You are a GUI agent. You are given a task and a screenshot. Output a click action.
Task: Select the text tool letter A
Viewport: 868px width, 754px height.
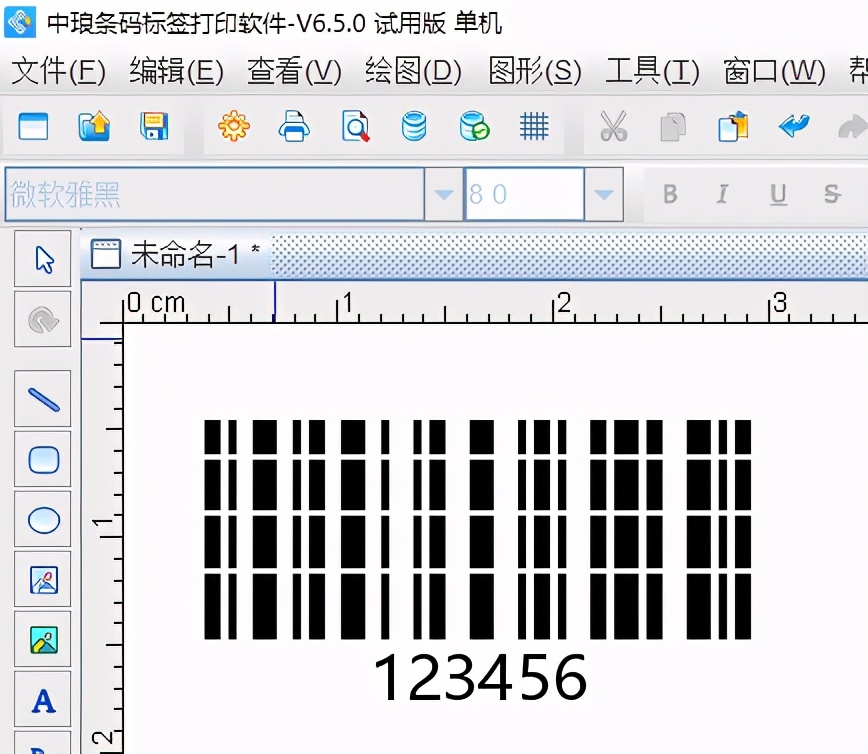point(43,700)
